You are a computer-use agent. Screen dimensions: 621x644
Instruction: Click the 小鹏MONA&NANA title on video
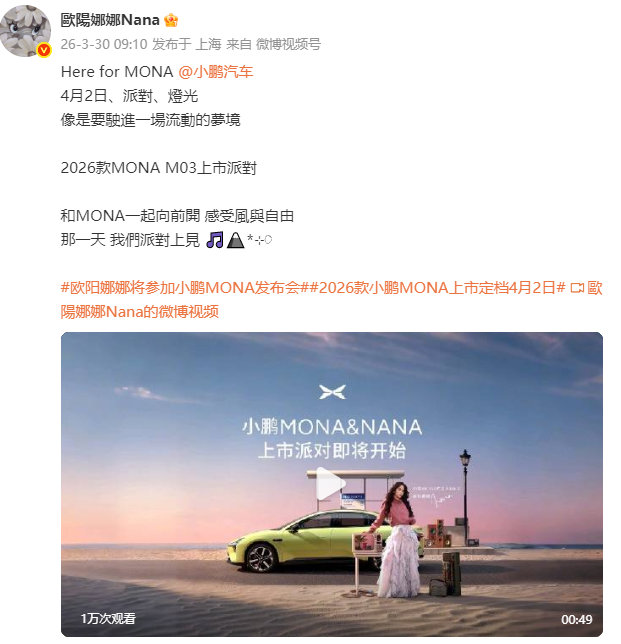[332, 427]
